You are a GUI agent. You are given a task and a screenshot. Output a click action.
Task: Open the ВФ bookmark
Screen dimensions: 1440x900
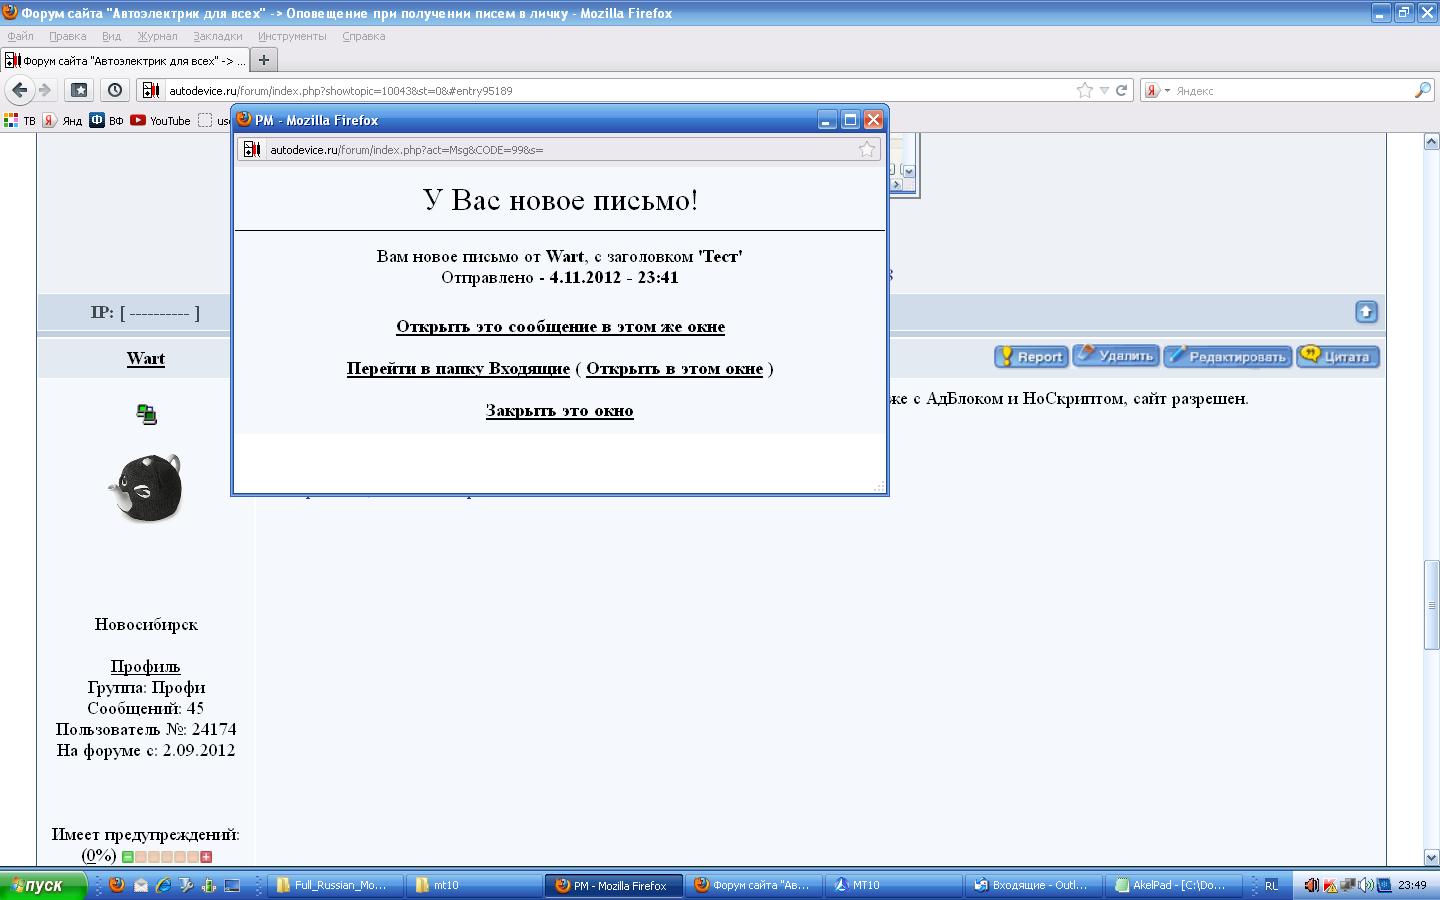(x=107, y=120)
